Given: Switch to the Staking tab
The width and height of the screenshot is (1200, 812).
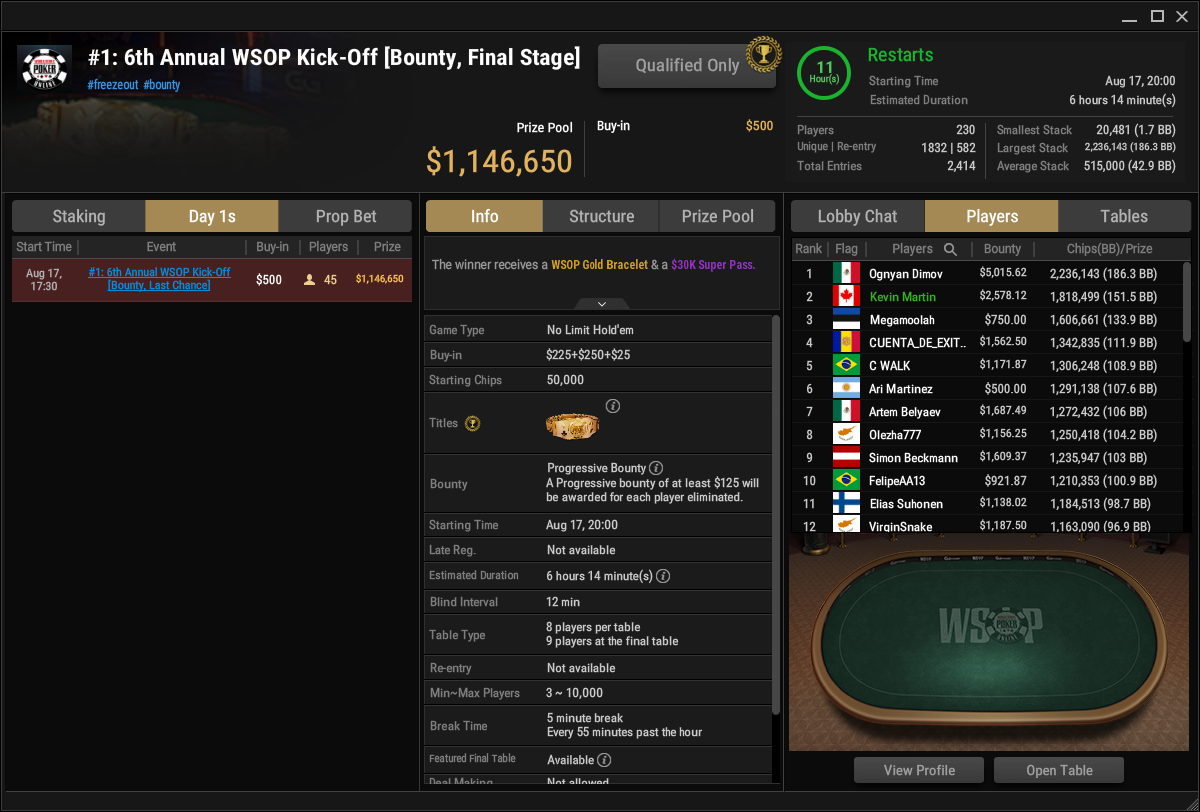Looking at the screenshot, I should click(79, 216).
